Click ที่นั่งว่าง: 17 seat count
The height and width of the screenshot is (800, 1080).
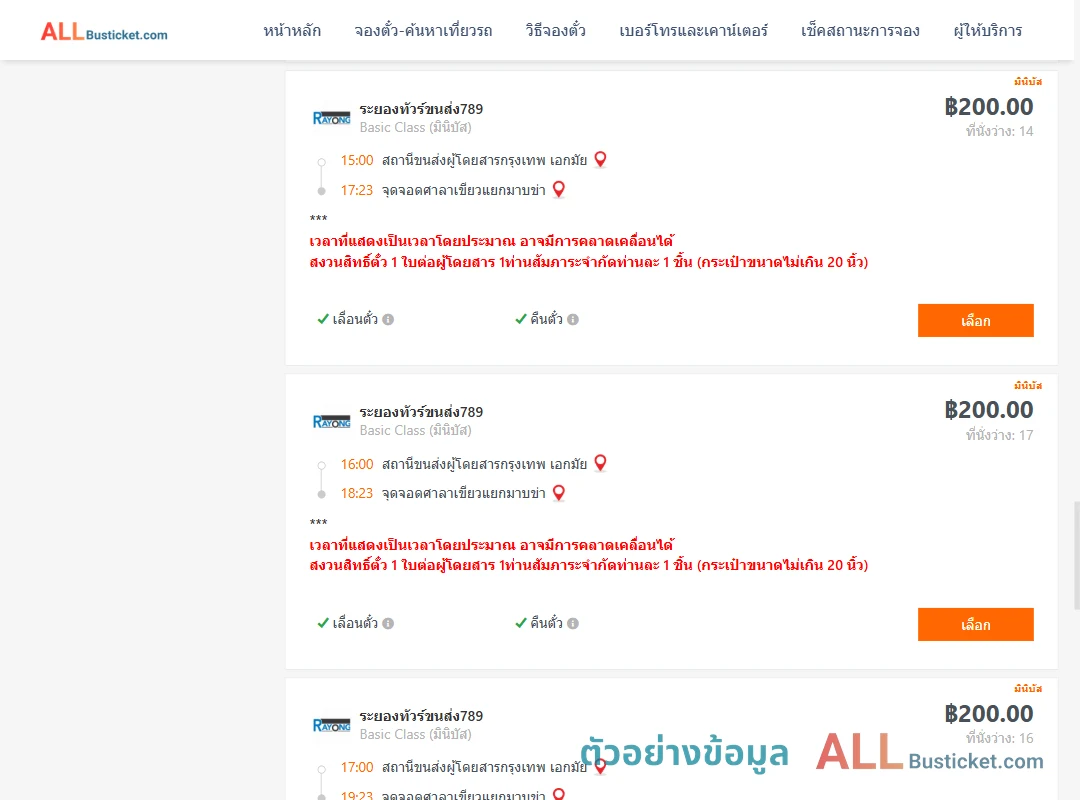pos(999,435)
